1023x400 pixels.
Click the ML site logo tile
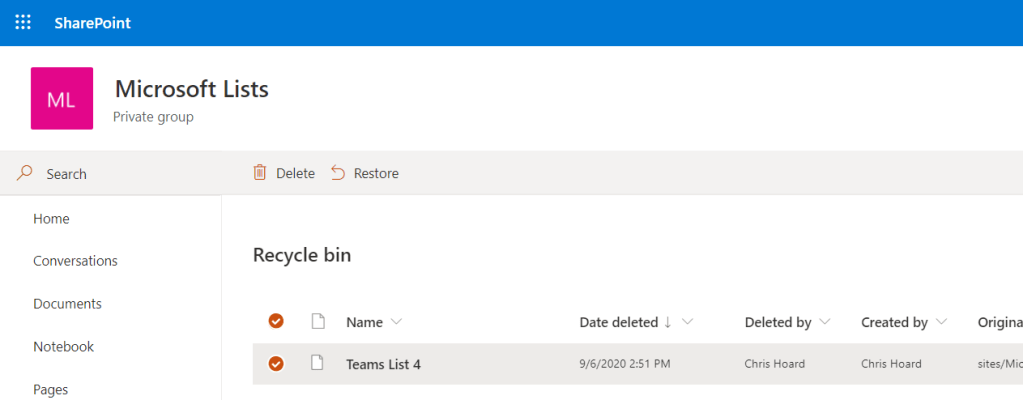(x=62, y=99)
